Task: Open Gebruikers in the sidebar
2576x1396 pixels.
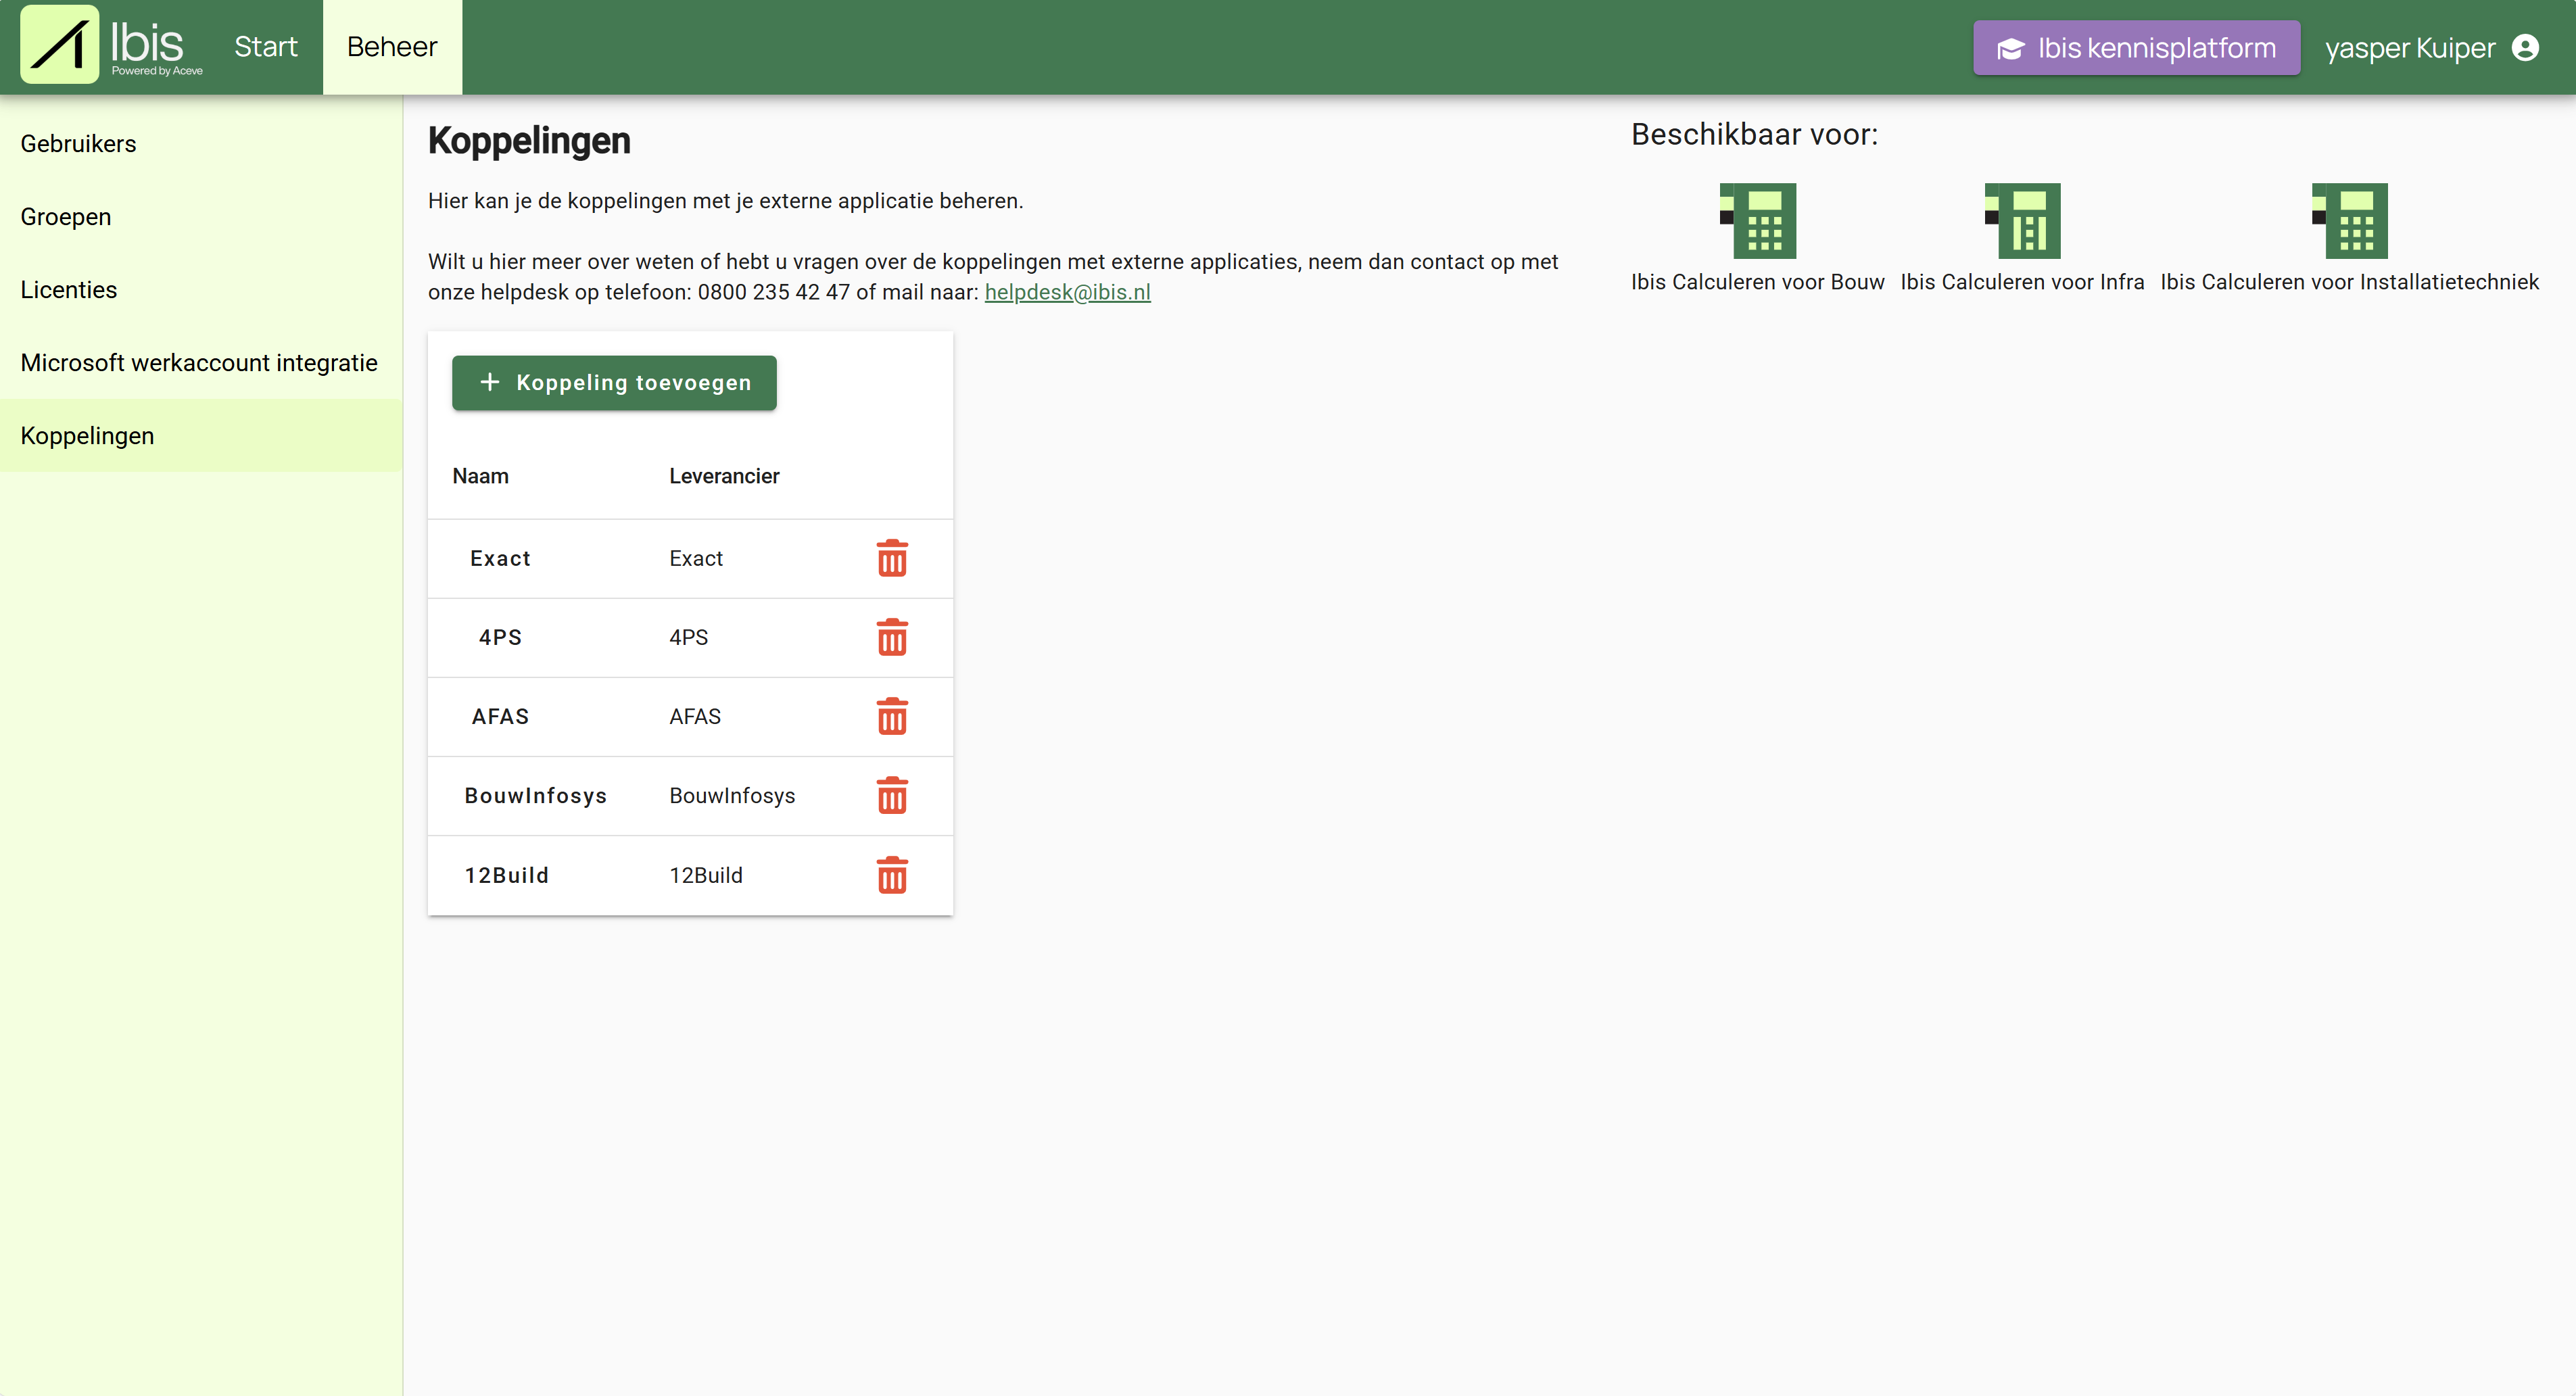Action: point(78,143)
